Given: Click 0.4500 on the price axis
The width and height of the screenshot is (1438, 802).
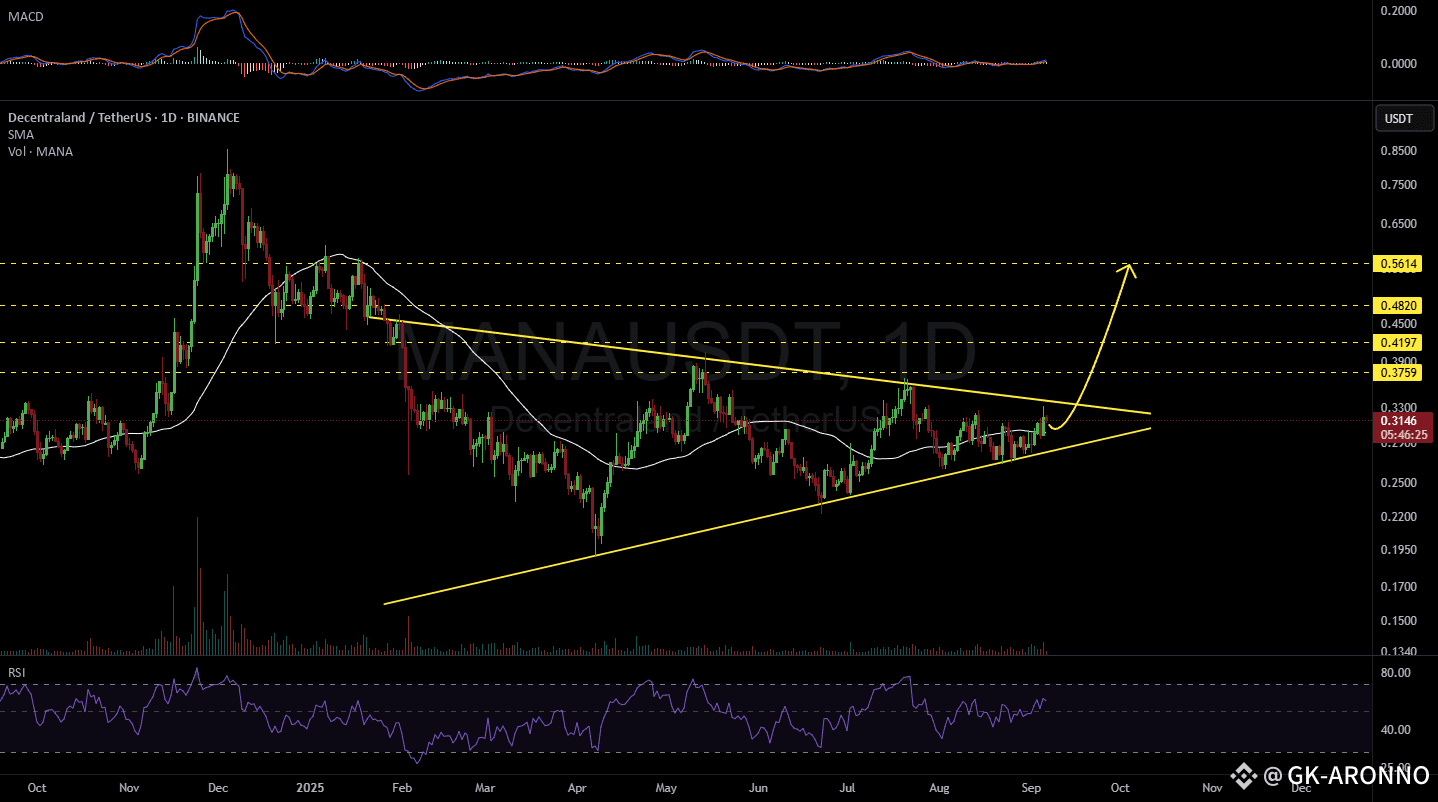Looking at the screenshot, I should 1399,324.
